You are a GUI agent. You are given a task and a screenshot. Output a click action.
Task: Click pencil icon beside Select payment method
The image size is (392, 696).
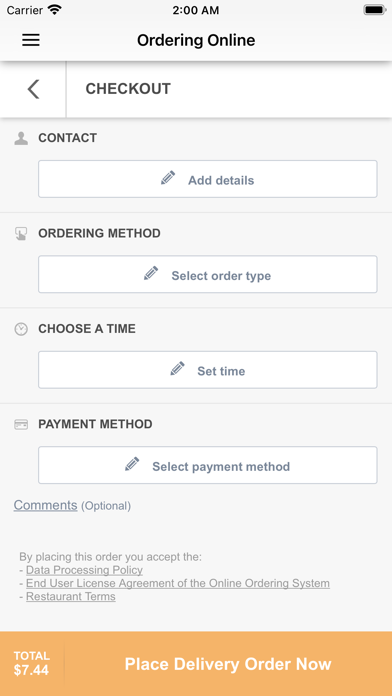pyautogui.click(x=132, y=464)
